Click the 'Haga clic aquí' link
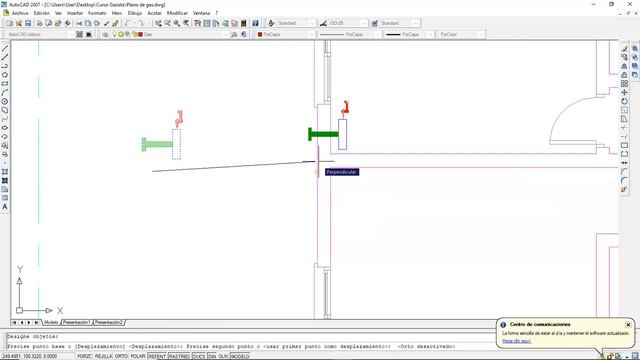This screenshot has height=360, width=640. (x=516, y=341)
